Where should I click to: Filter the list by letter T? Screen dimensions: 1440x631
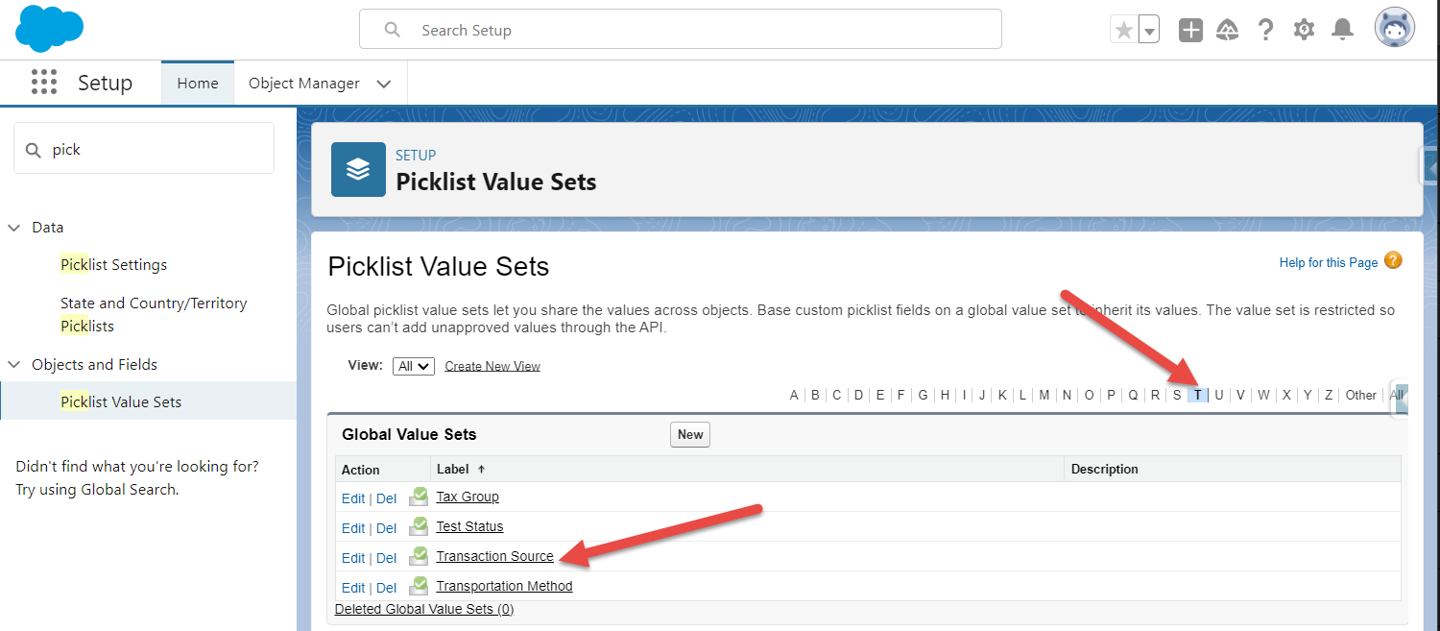pos(1197,395)
